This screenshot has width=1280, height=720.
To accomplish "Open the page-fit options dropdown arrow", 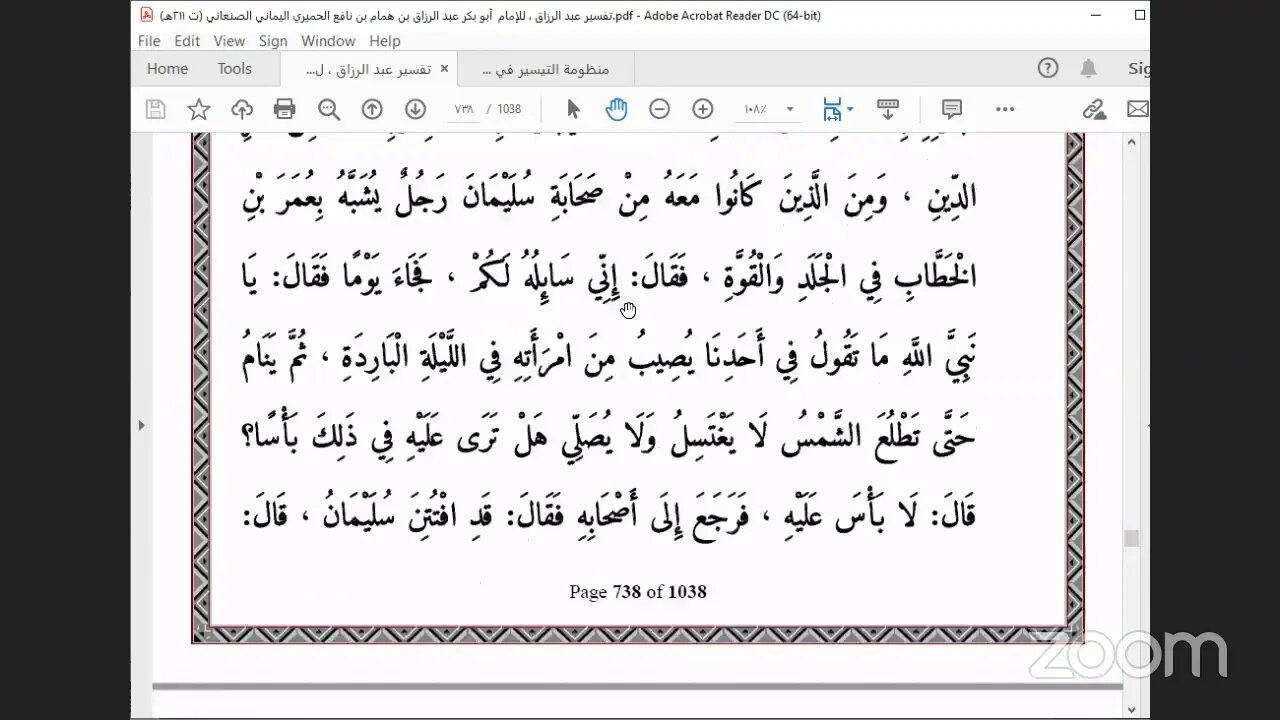I will coord(850,109).
